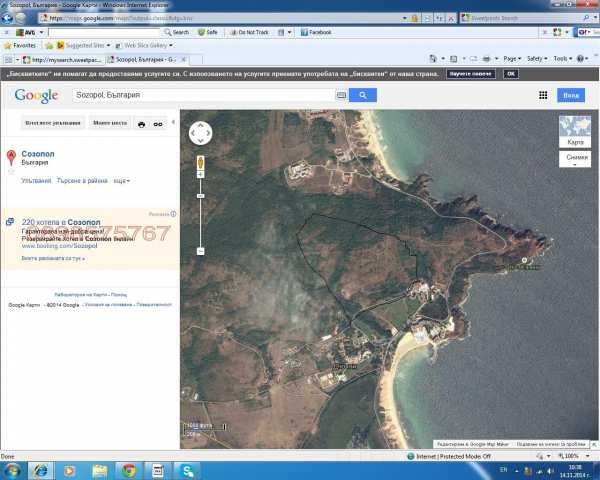Open the Google apps grid icon
The height and width of the screenshot is (480, 600).
click(x=543, y=95)
